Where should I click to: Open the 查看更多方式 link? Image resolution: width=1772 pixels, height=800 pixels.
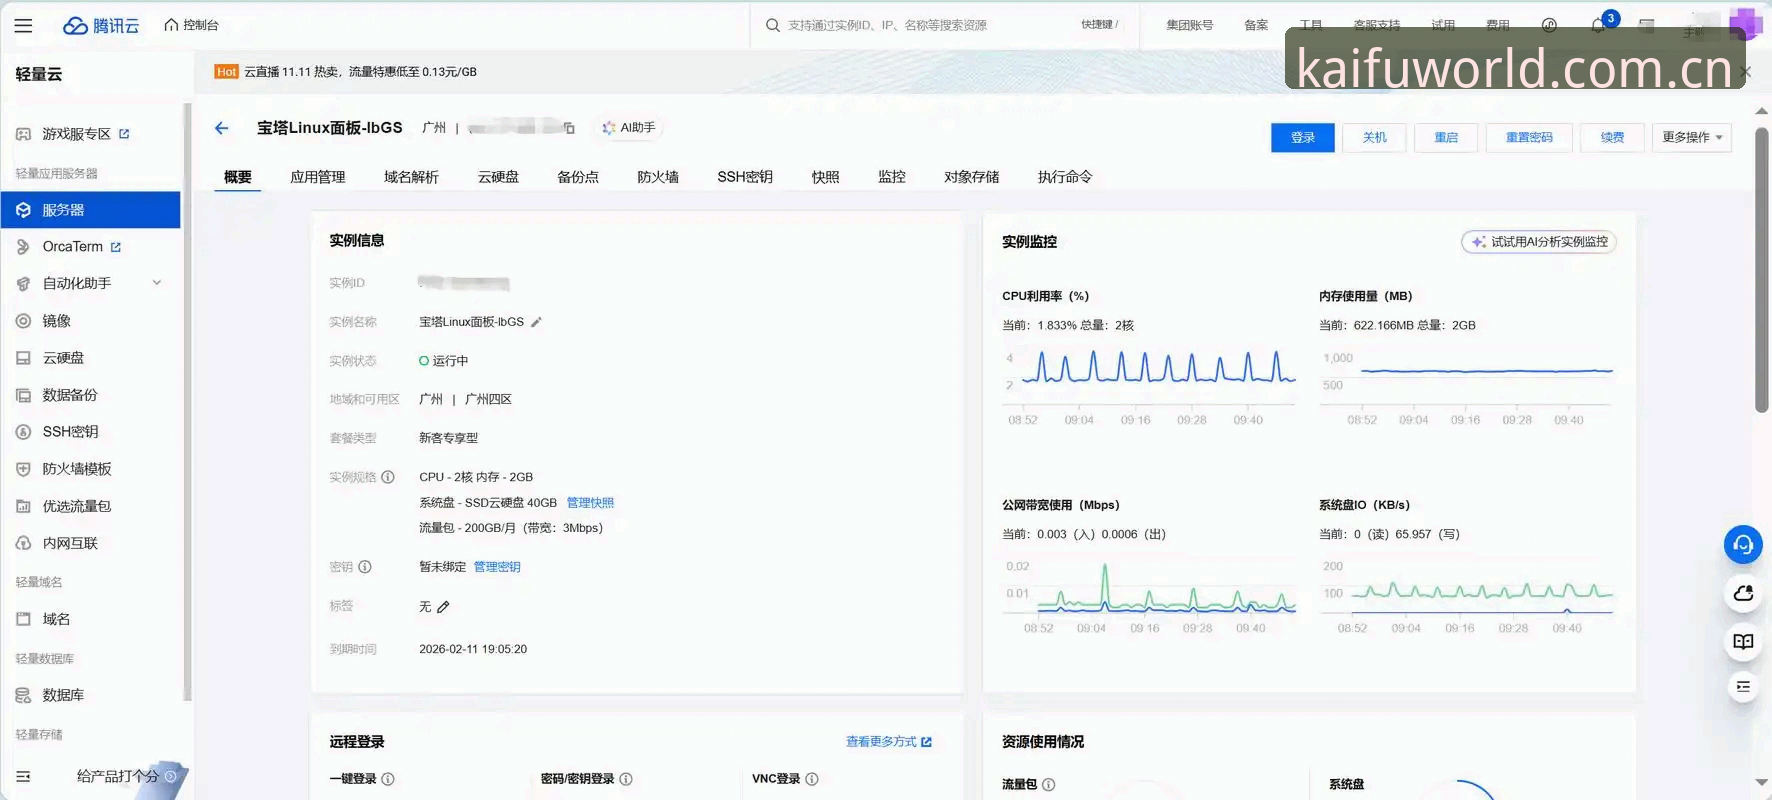[x=888, y=742]
